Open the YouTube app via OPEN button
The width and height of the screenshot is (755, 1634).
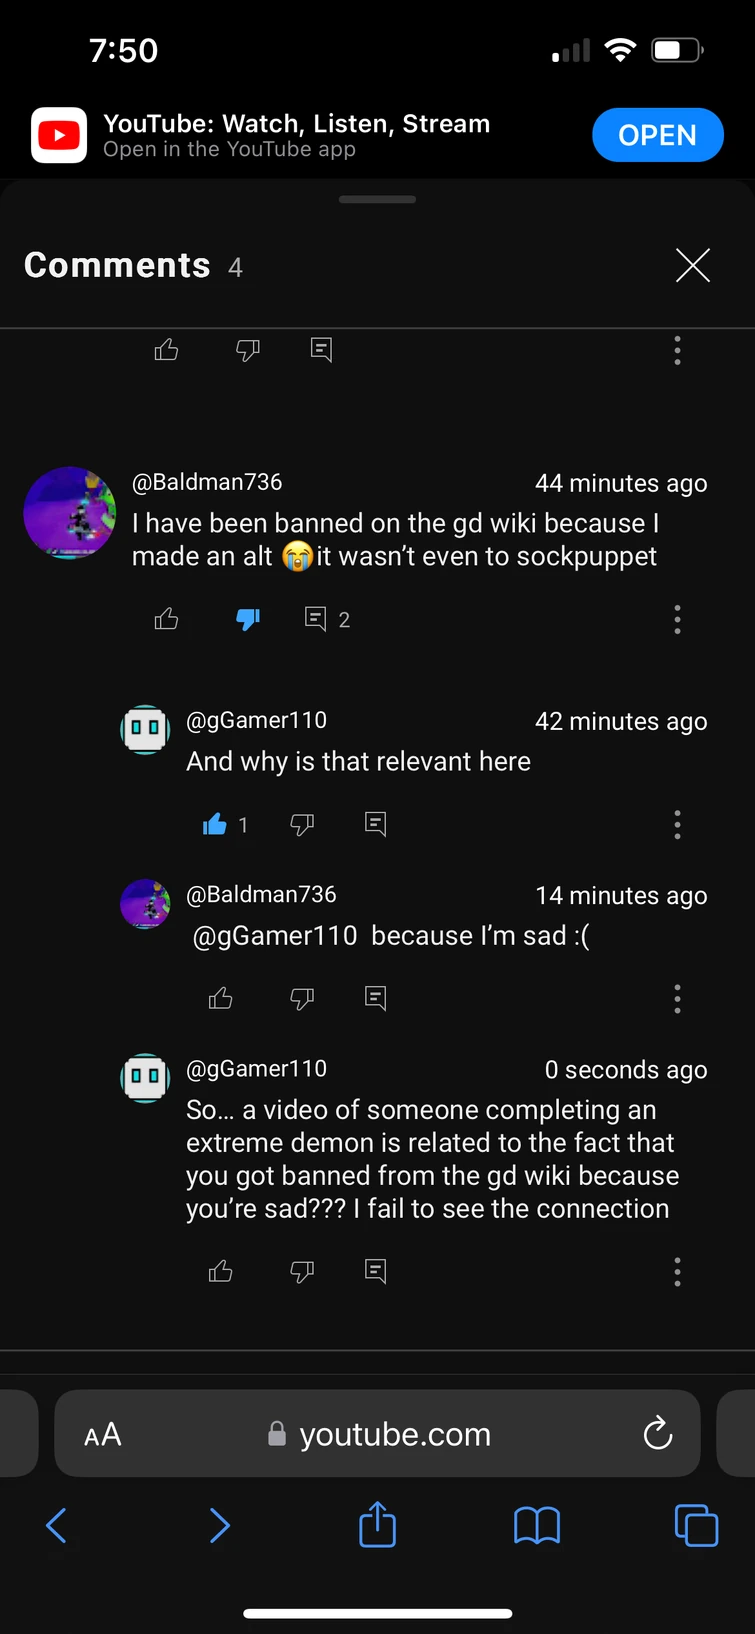[657, 135]
